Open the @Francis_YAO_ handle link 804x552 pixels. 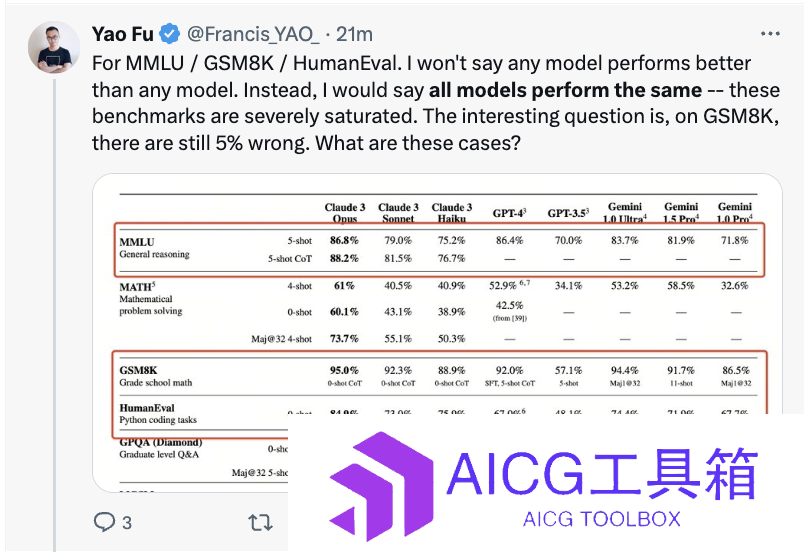click(253, 34)
